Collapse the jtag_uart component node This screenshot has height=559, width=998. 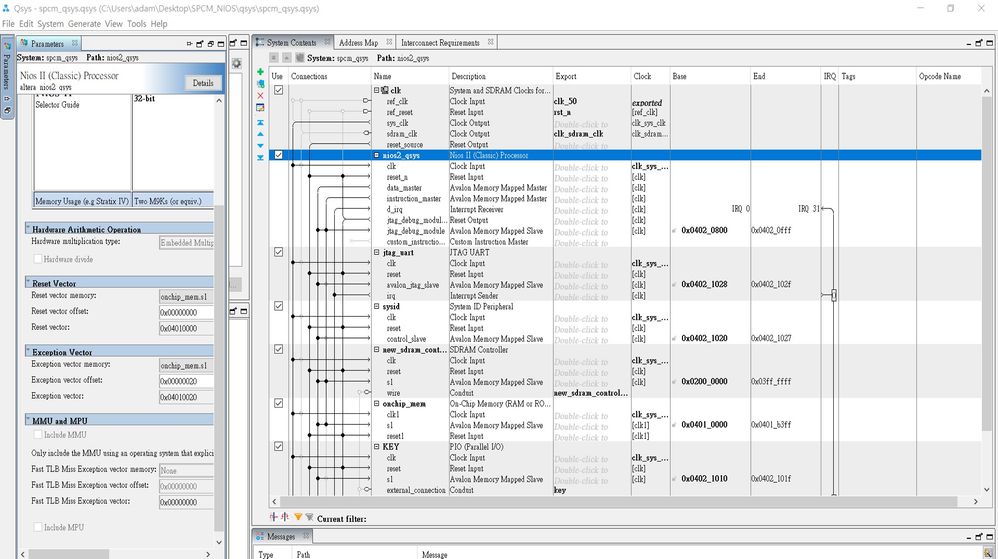tap(377, 253)
